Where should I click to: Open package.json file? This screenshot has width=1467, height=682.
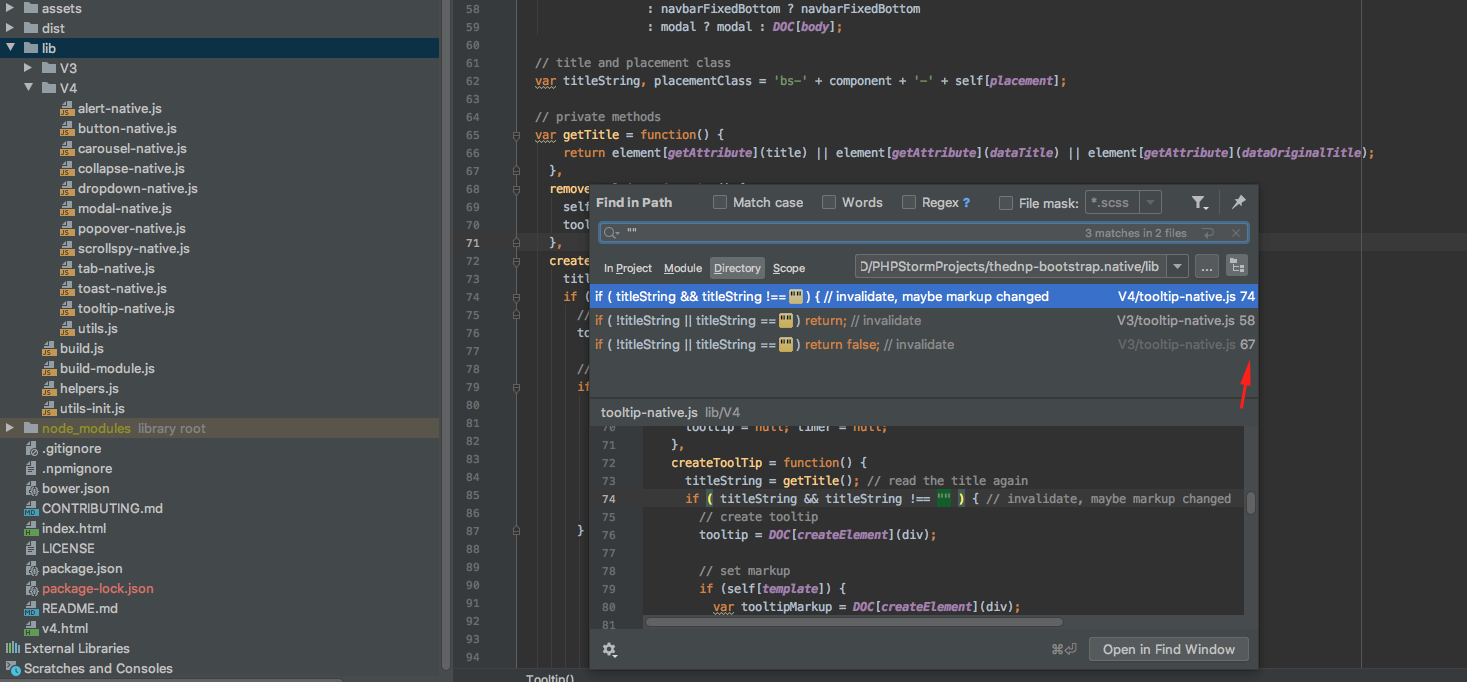tap(82, 568)
